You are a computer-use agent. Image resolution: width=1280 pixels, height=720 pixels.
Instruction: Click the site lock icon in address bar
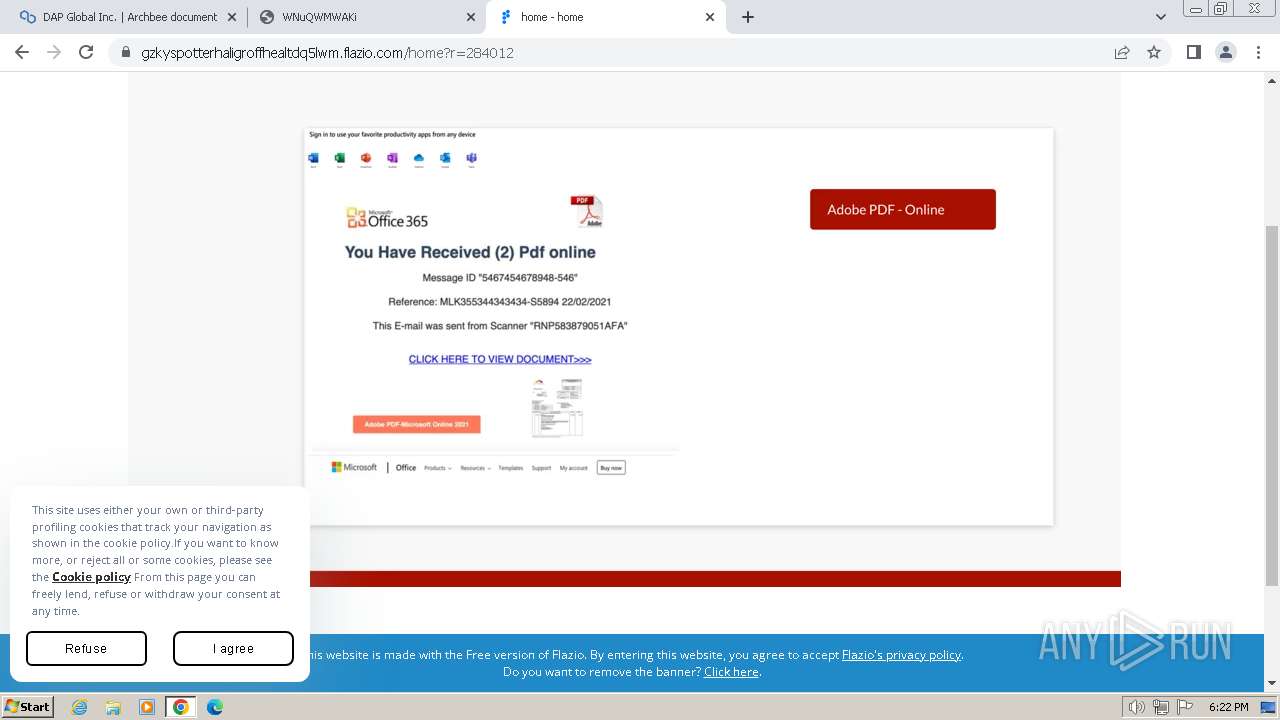click(125, 53)
